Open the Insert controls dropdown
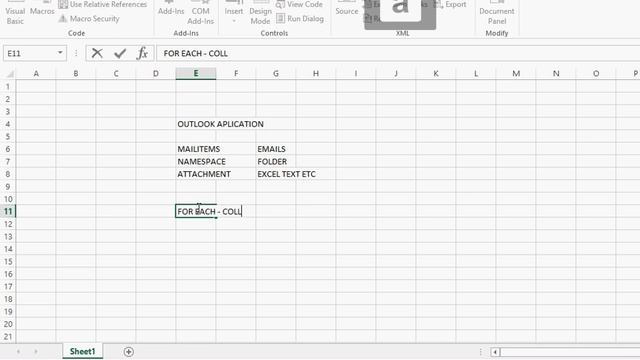640x360 pixels. pos(234,13)
